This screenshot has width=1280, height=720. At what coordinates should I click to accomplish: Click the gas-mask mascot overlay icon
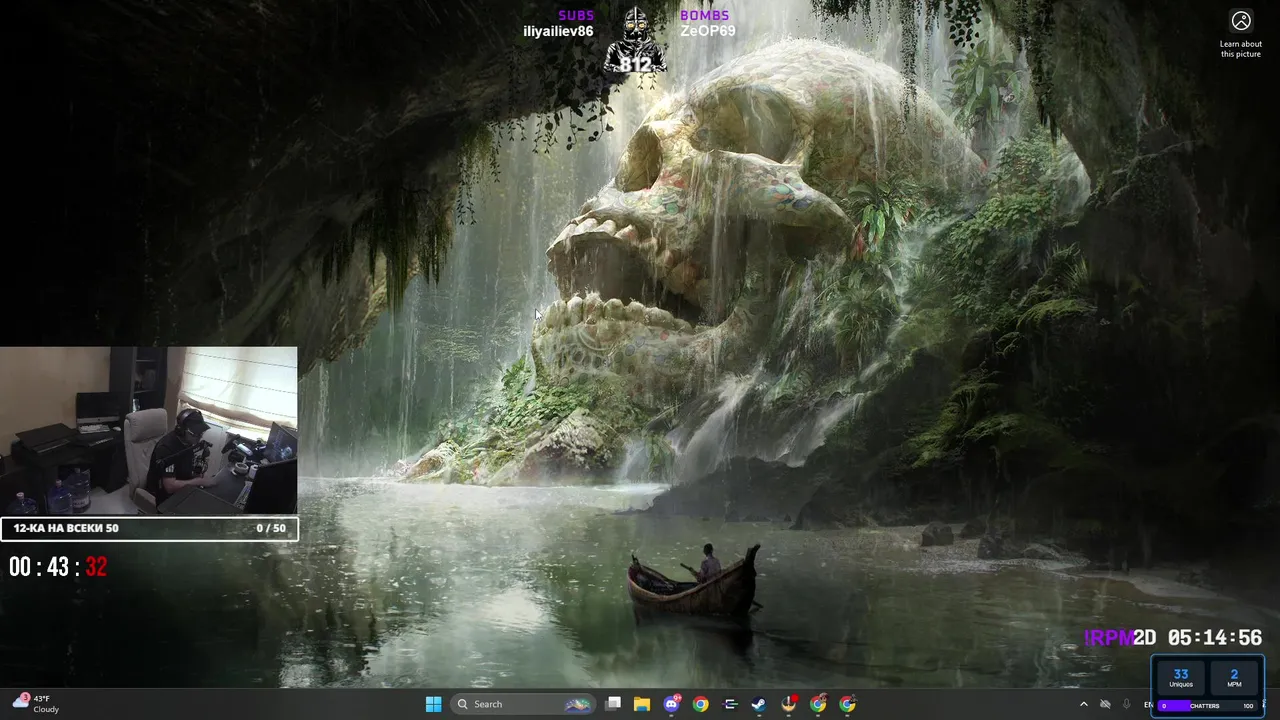tap(635, 40)
